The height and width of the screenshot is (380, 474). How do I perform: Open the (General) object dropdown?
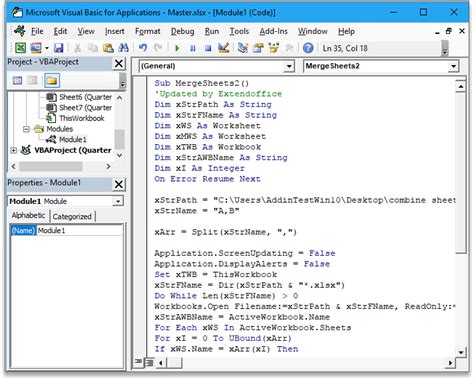(289, 66)
